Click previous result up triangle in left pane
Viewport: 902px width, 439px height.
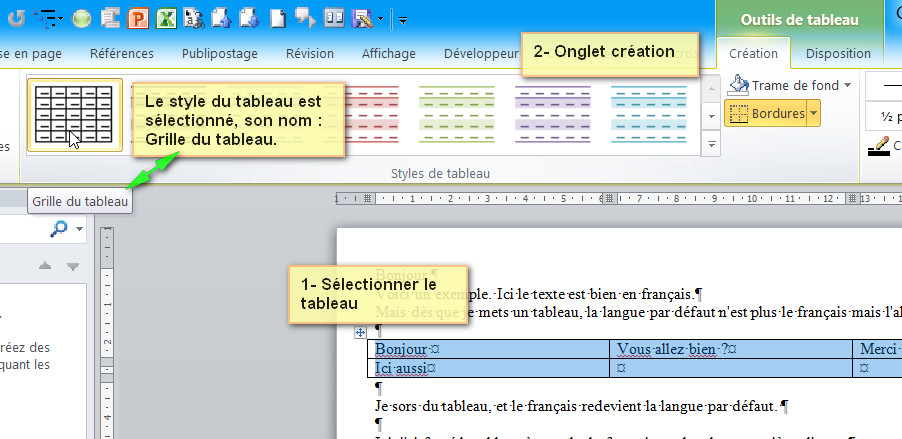point(45,266)
